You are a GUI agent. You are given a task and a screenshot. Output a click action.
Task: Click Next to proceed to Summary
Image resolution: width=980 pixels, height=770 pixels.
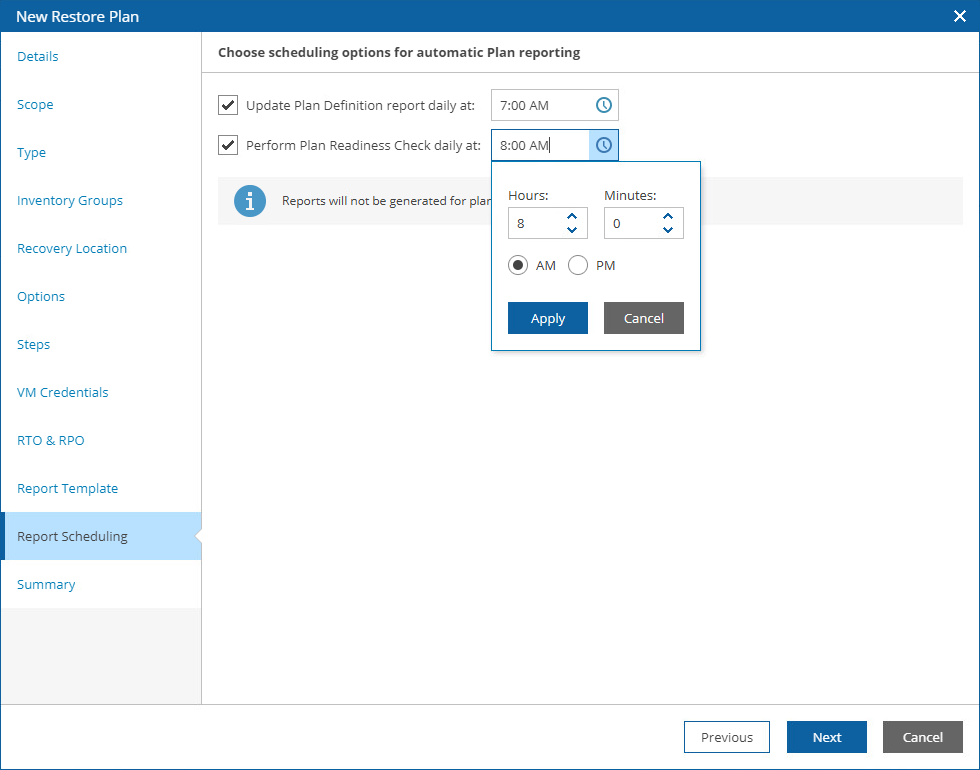pos(826,737)
